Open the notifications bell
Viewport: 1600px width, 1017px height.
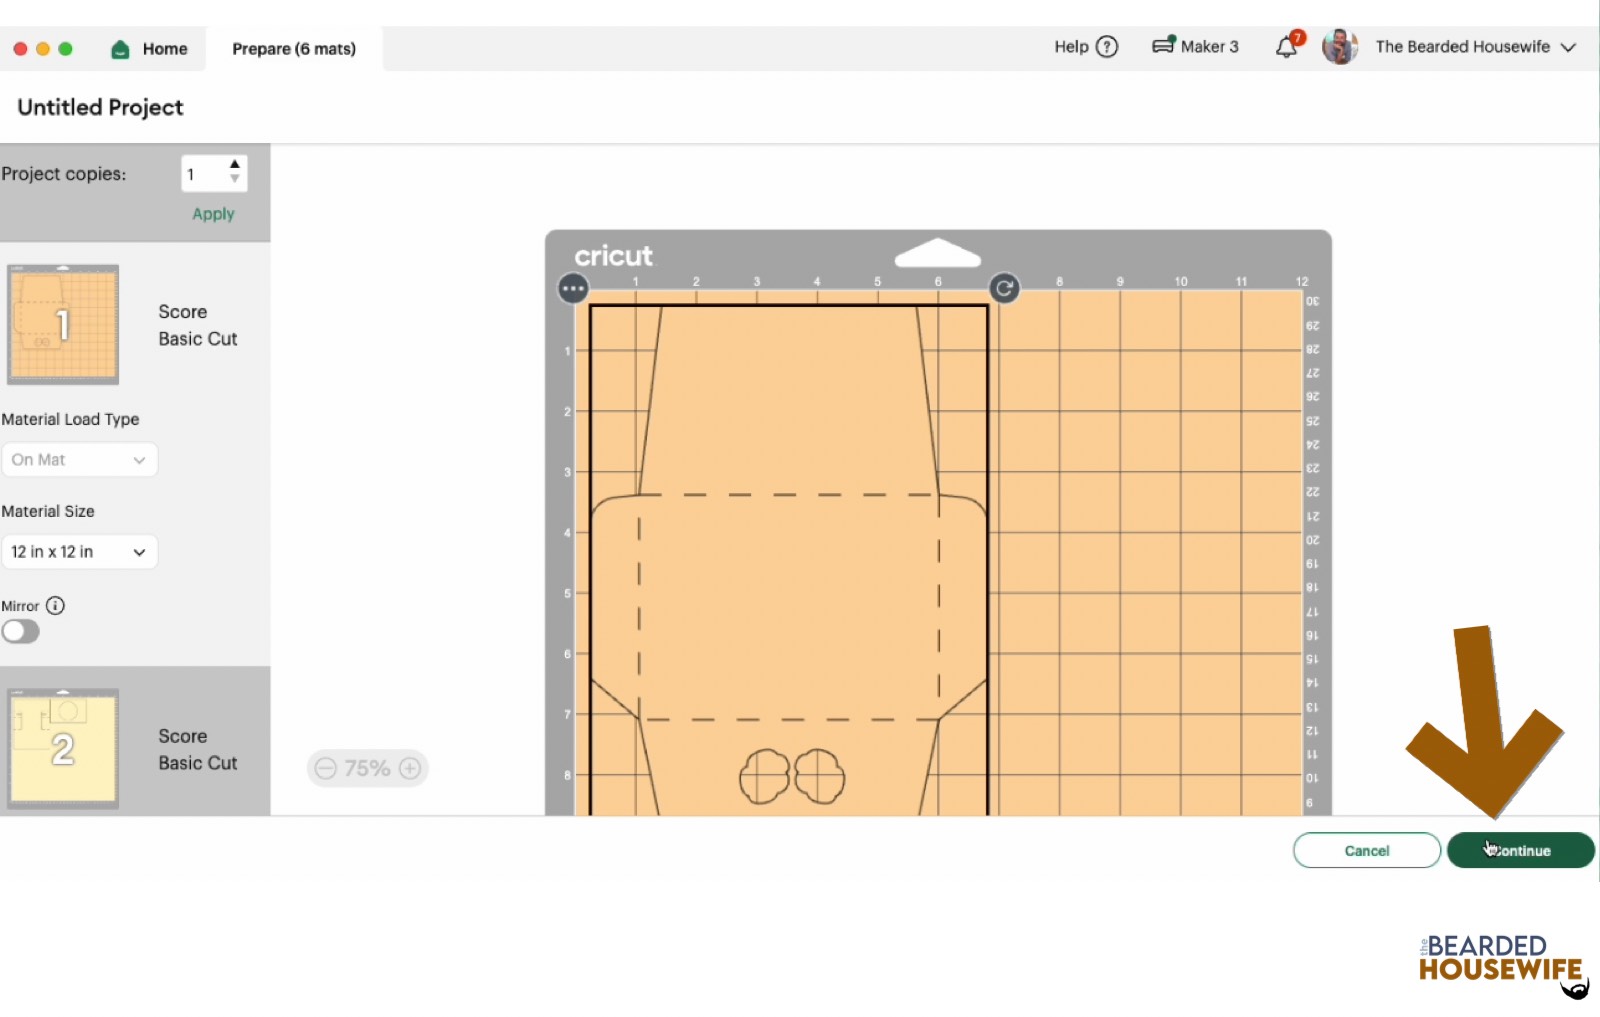[1287, 47]
